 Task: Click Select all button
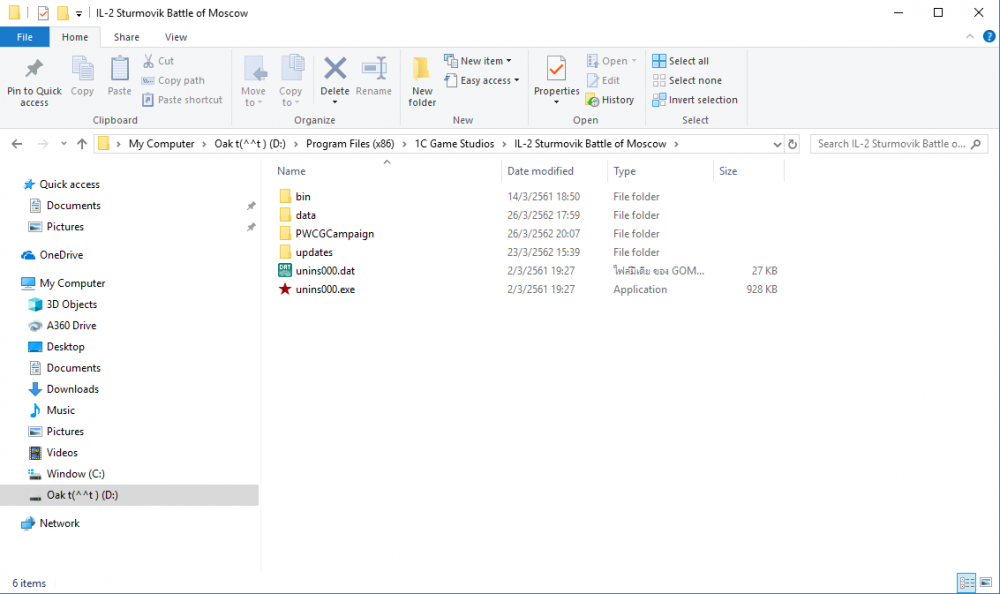tap(681, 61)
